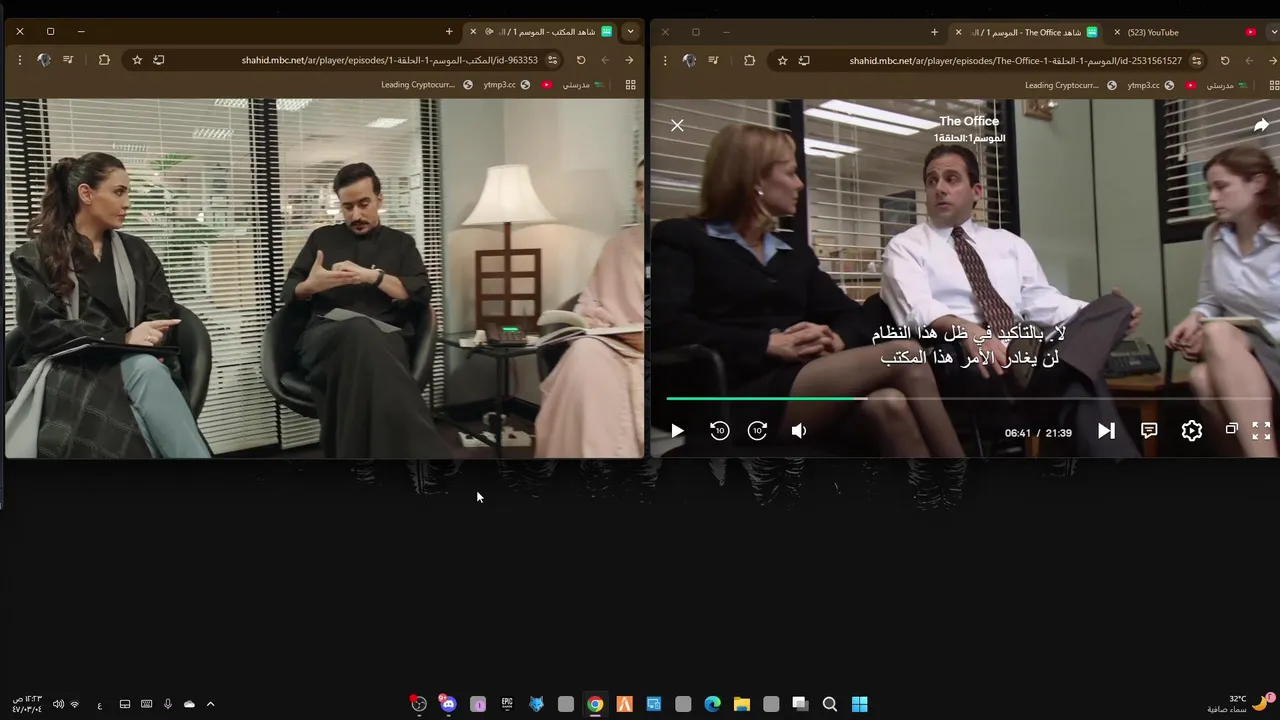Skip The Office video forward 10 seconds
The image size is (1280, 720).
click(x=758, y=431)
